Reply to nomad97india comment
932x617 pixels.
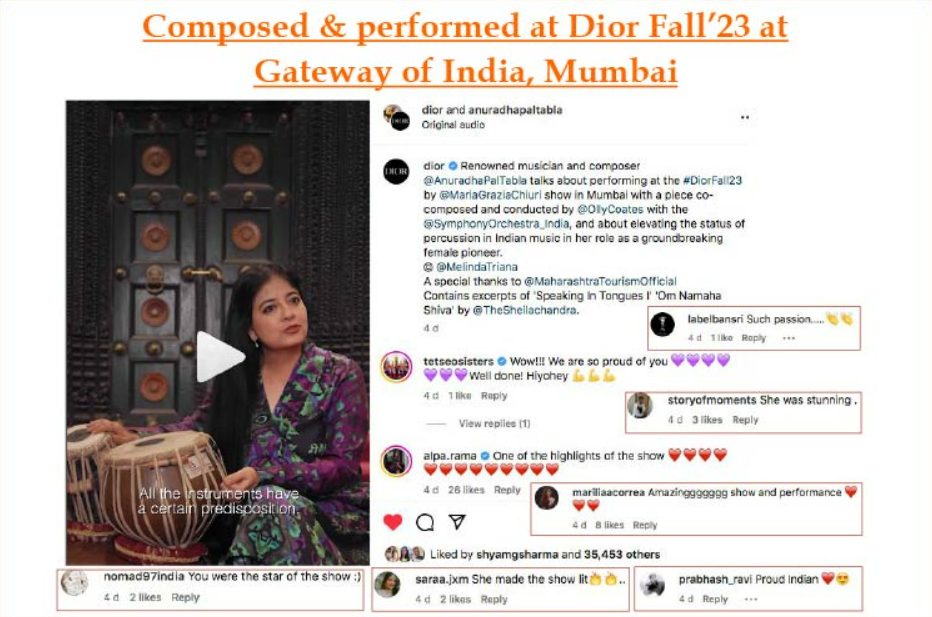coord(185,597)
